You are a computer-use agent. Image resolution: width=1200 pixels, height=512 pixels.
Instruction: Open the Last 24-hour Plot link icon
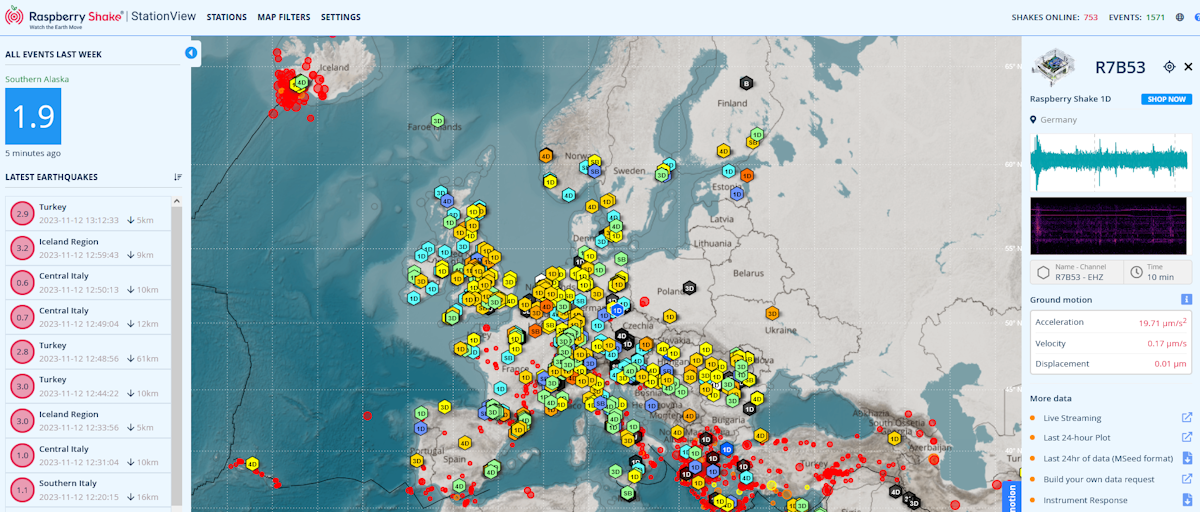(1187, 437)
